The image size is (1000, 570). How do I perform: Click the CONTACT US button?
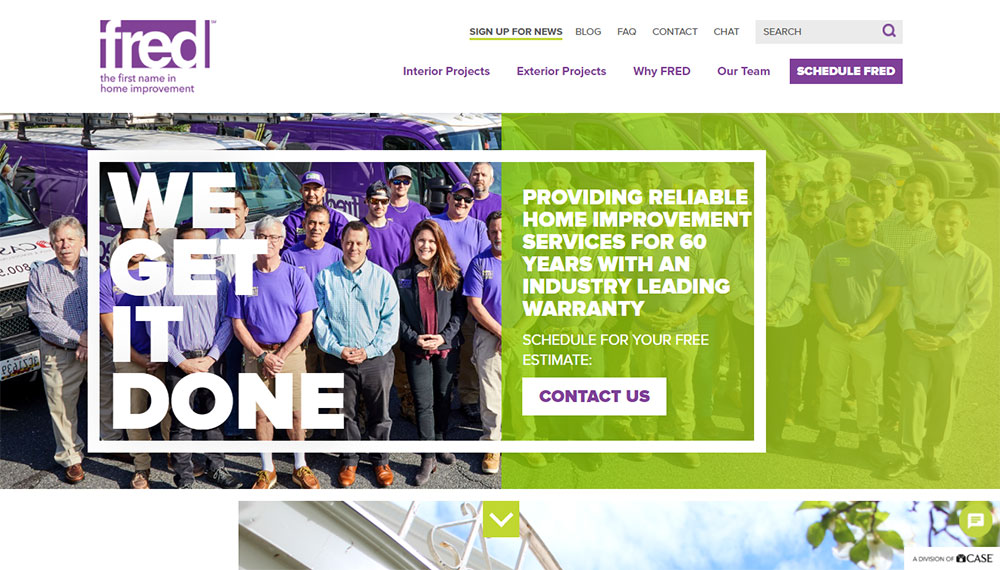(x=594, y=396)
